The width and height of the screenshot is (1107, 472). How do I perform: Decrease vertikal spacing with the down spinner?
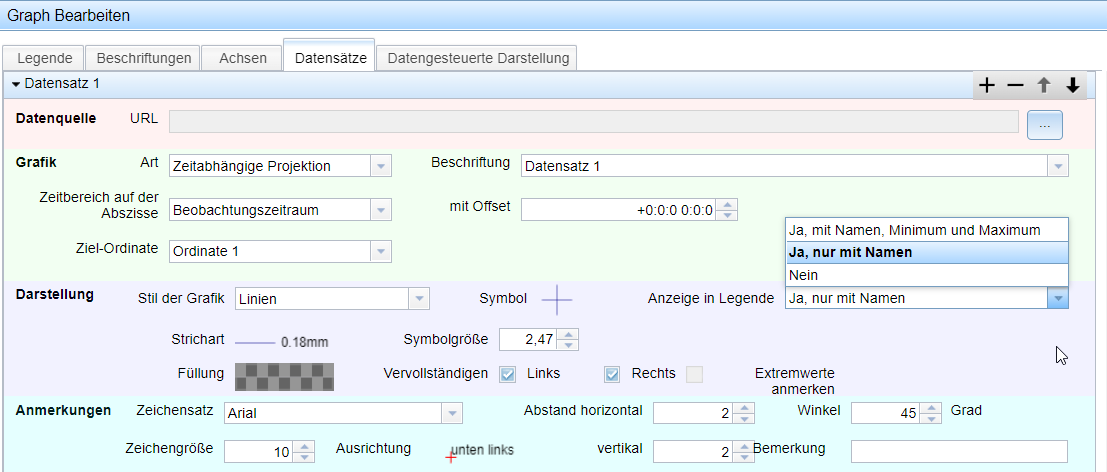click(744, 457)
